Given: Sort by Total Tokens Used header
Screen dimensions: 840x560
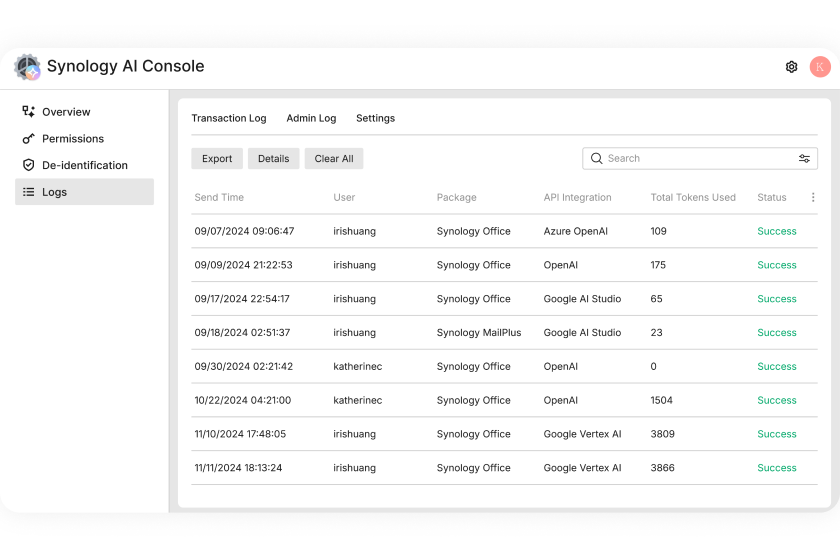Looking at the screenshot, I should tap(693, 197).
